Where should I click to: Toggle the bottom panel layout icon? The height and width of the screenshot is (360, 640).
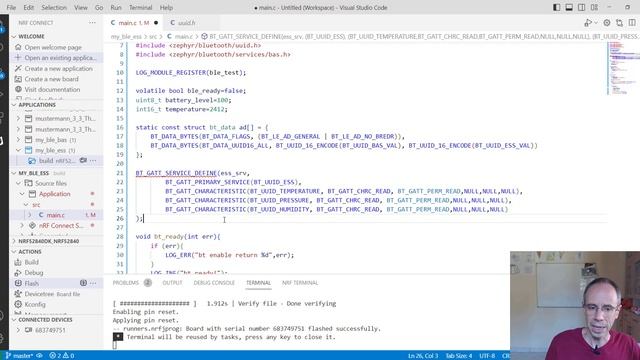click(569, 7)
